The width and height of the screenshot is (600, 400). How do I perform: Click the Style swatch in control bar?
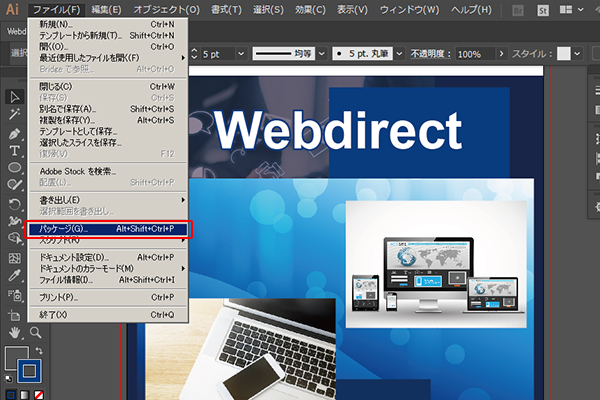click(563, 54)
